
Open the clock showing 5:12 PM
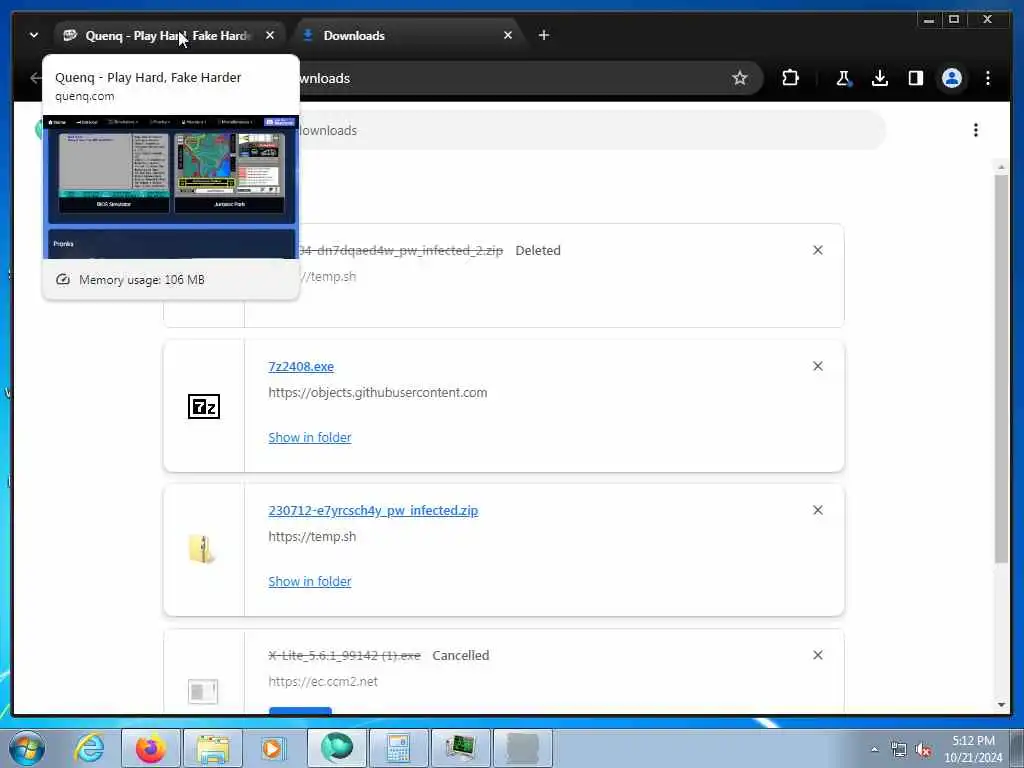(973, 749)
